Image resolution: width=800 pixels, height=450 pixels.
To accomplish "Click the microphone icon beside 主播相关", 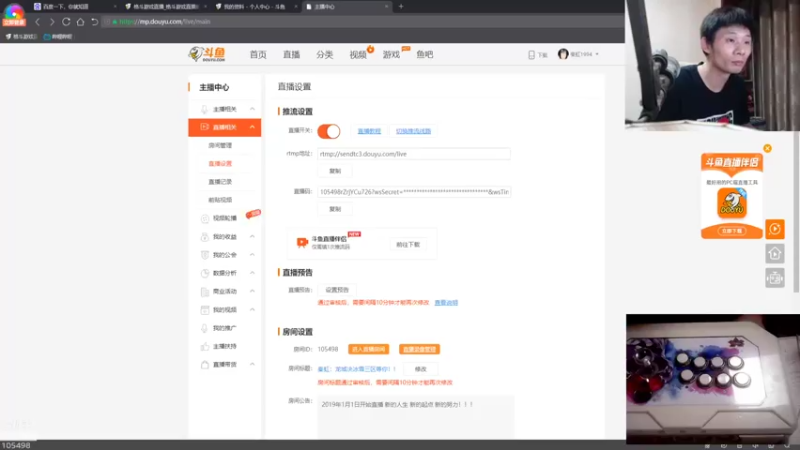I will [204, 109].
